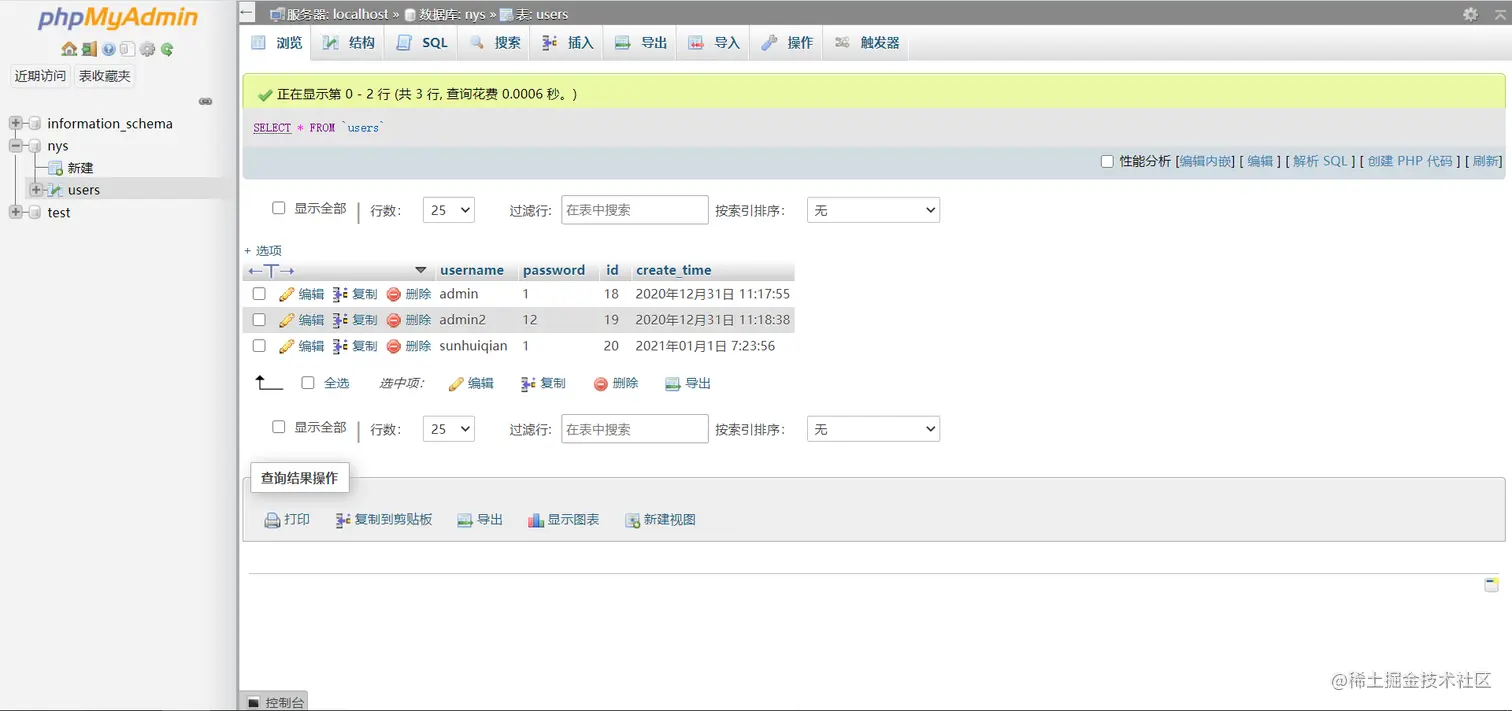Go to phpMyAdmin home via house icon
This screenshot has width=1512, height=711.
click(x=69, y=49)
